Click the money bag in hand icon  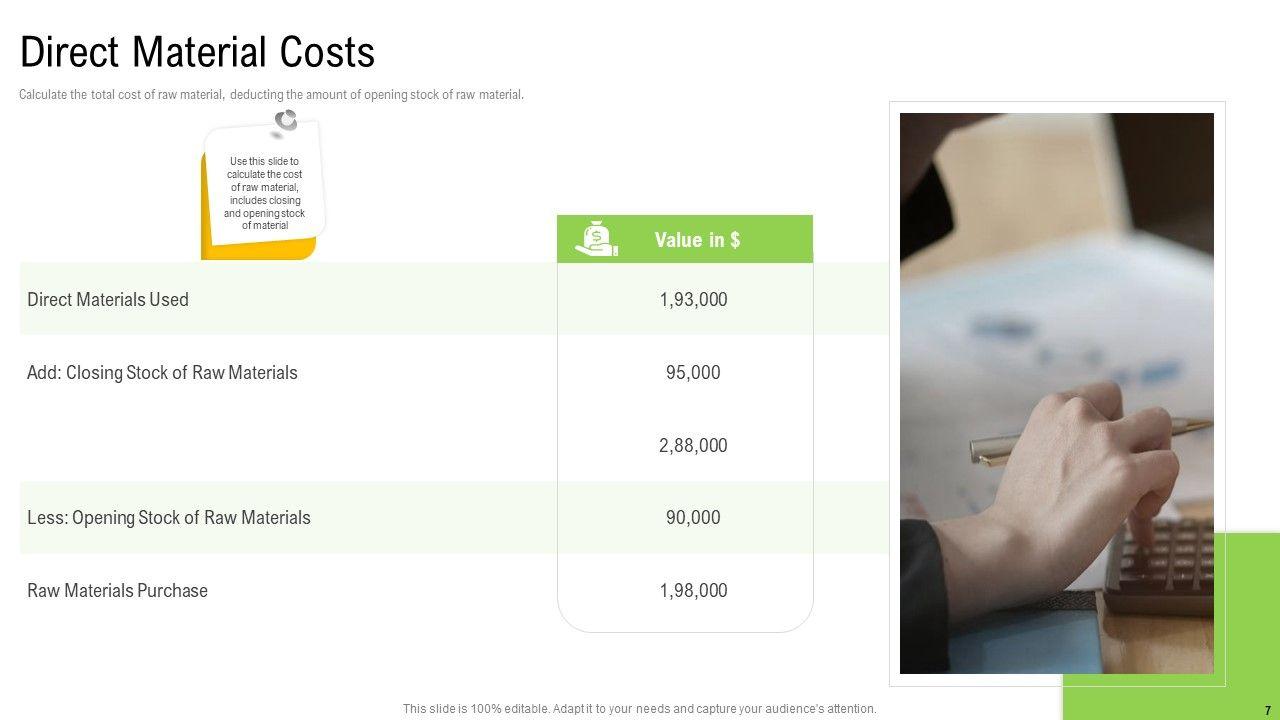pyautogui.click(x=597, y=239)
